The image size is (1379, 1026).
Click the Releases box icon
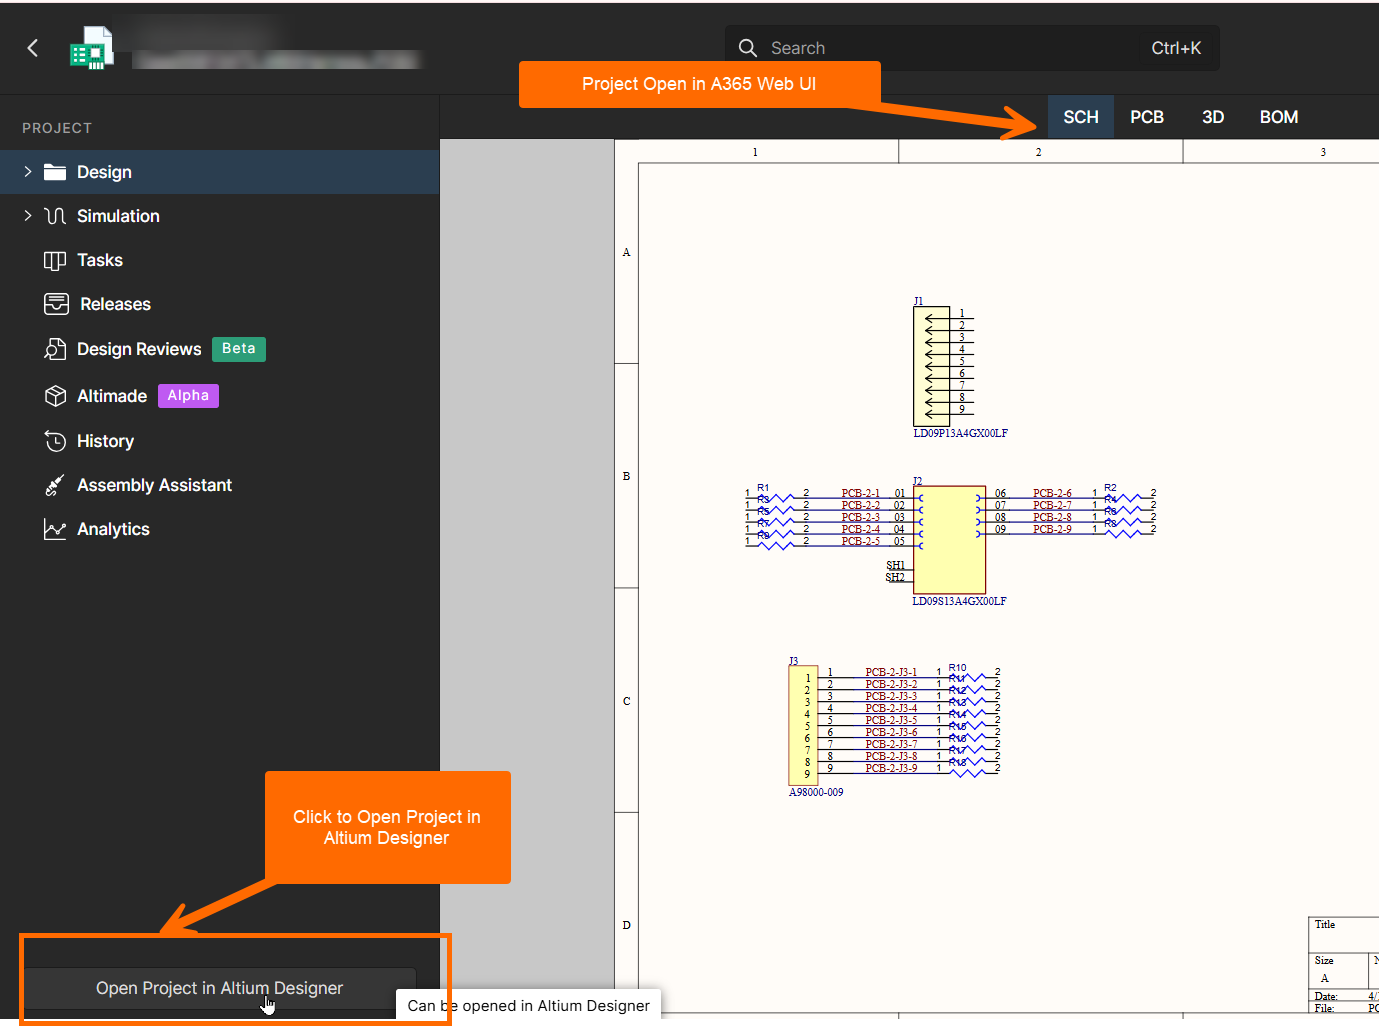pos(56,304)
